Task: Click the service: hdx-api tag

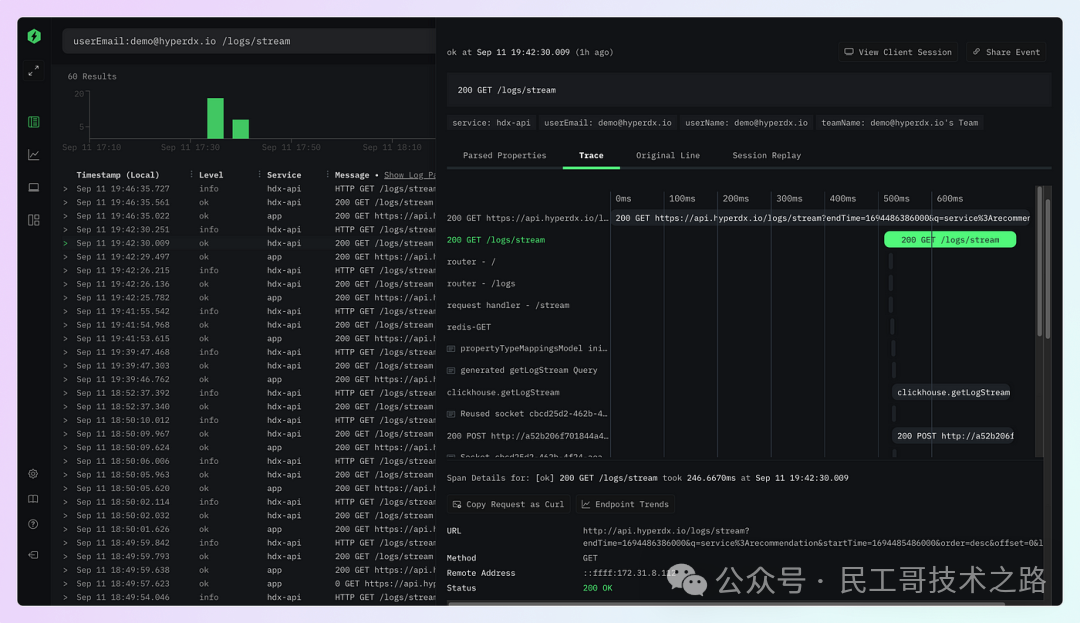Action: coord(491,123)
